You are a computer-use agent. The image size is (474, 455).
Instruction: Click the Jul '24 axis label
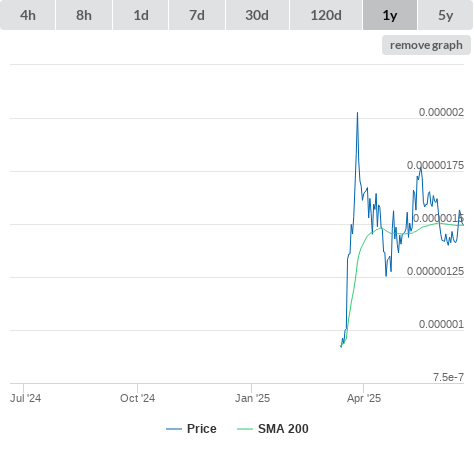[x=25, y=398]
